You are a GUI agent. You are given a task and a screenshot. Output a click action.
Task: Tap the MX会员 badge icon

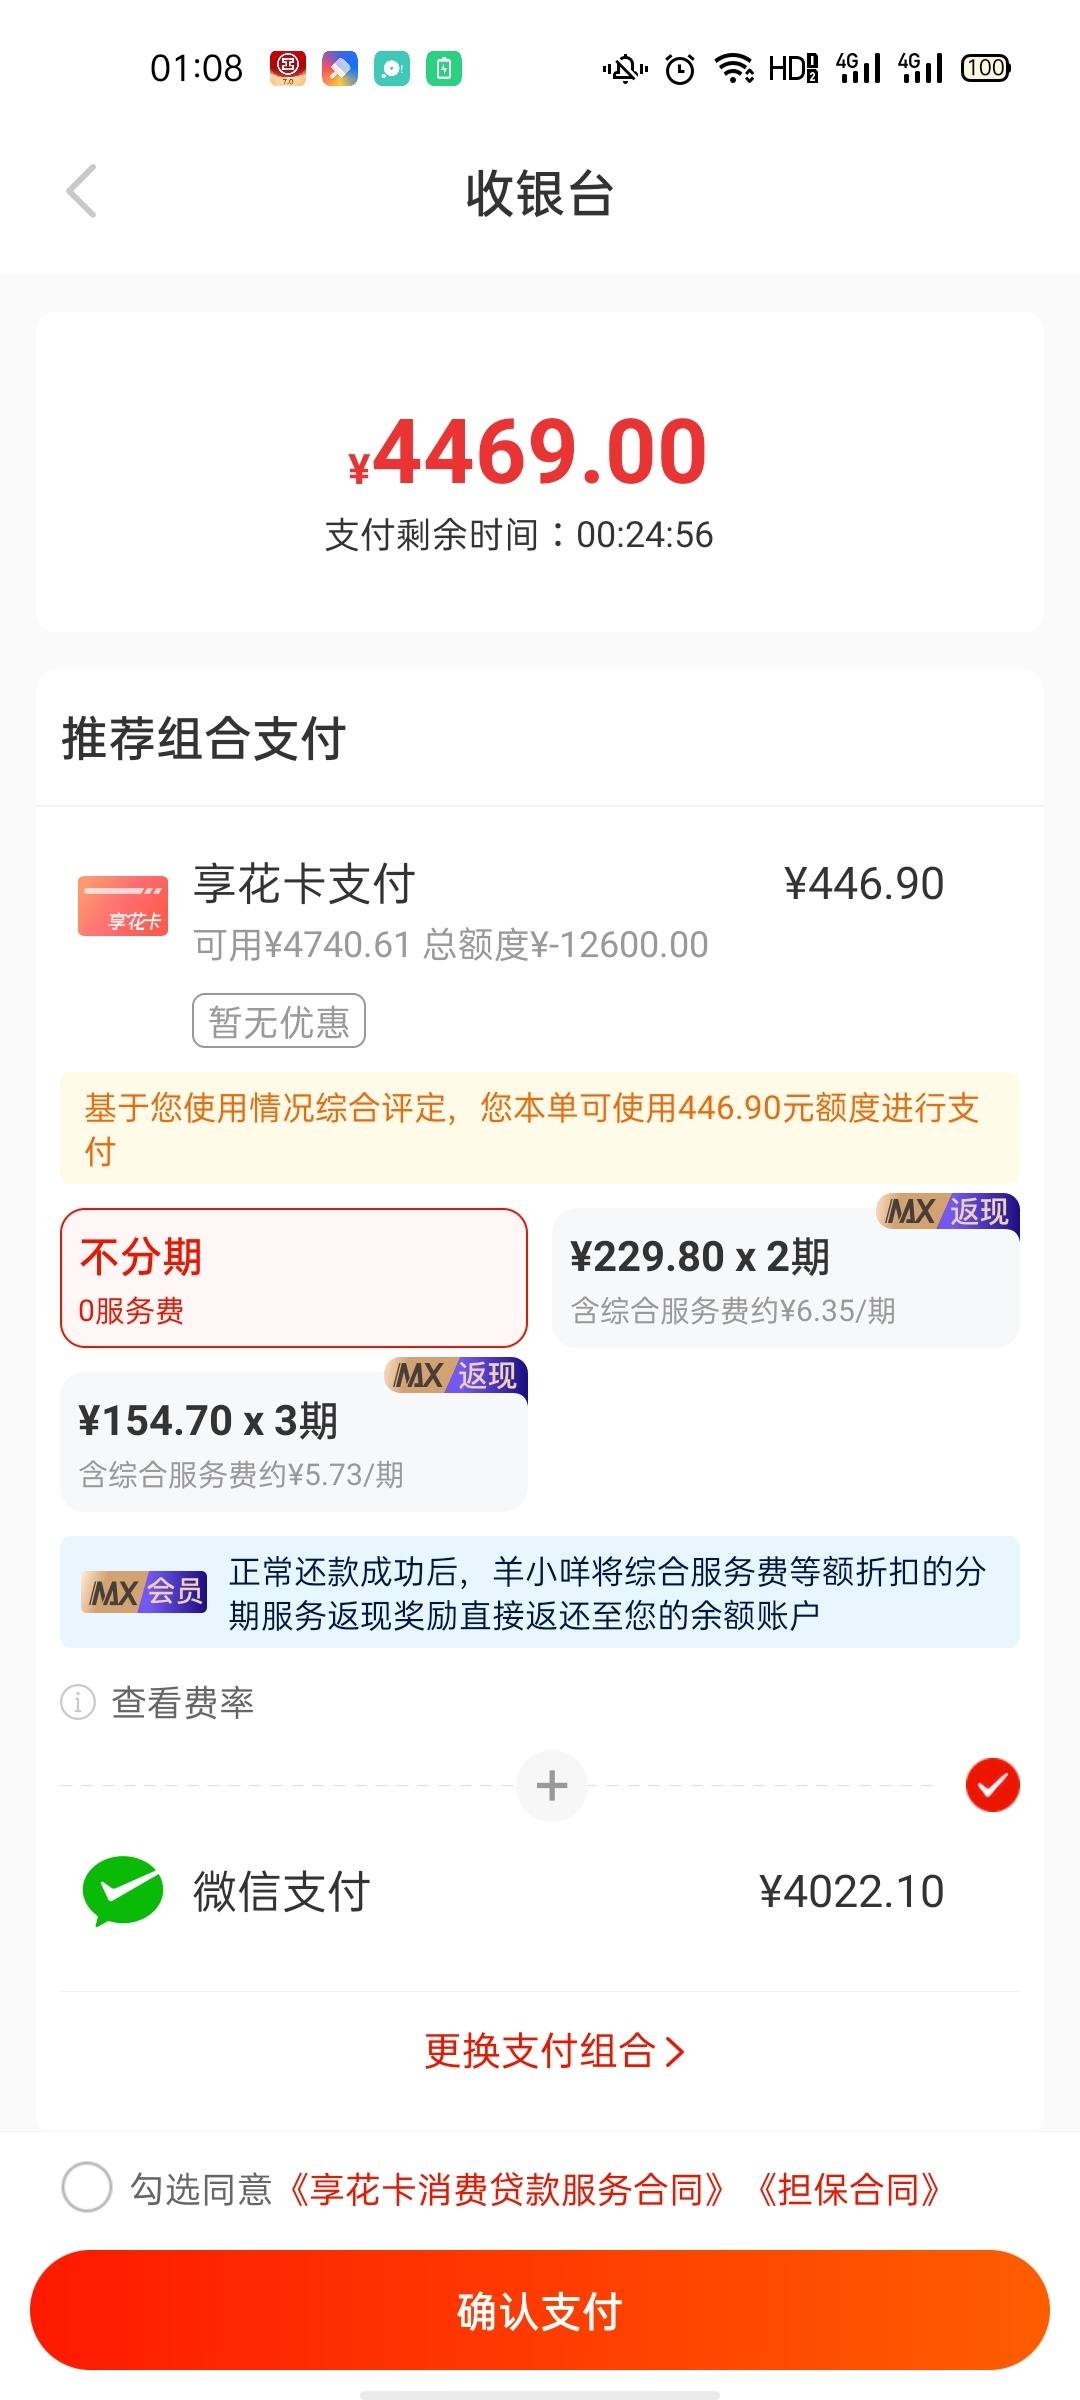click(x=144, y=1591)
